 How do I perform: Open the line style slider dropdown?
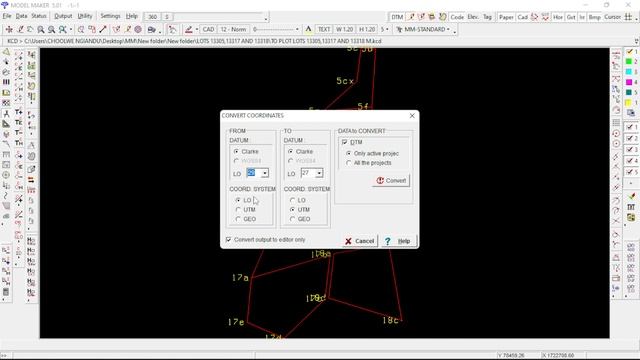coord(297,29)
